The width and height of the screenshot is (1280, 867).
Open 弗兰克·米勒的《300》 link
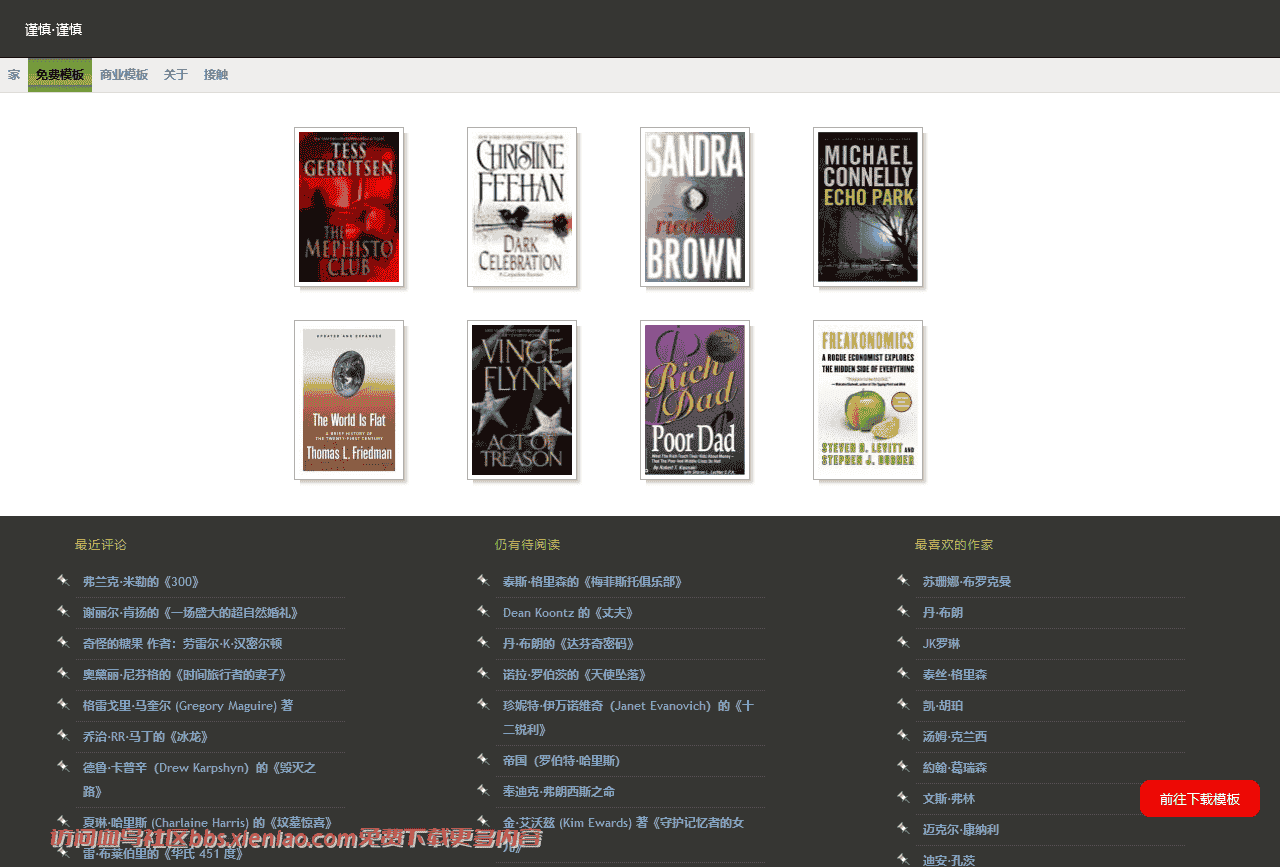click(141, 582)
